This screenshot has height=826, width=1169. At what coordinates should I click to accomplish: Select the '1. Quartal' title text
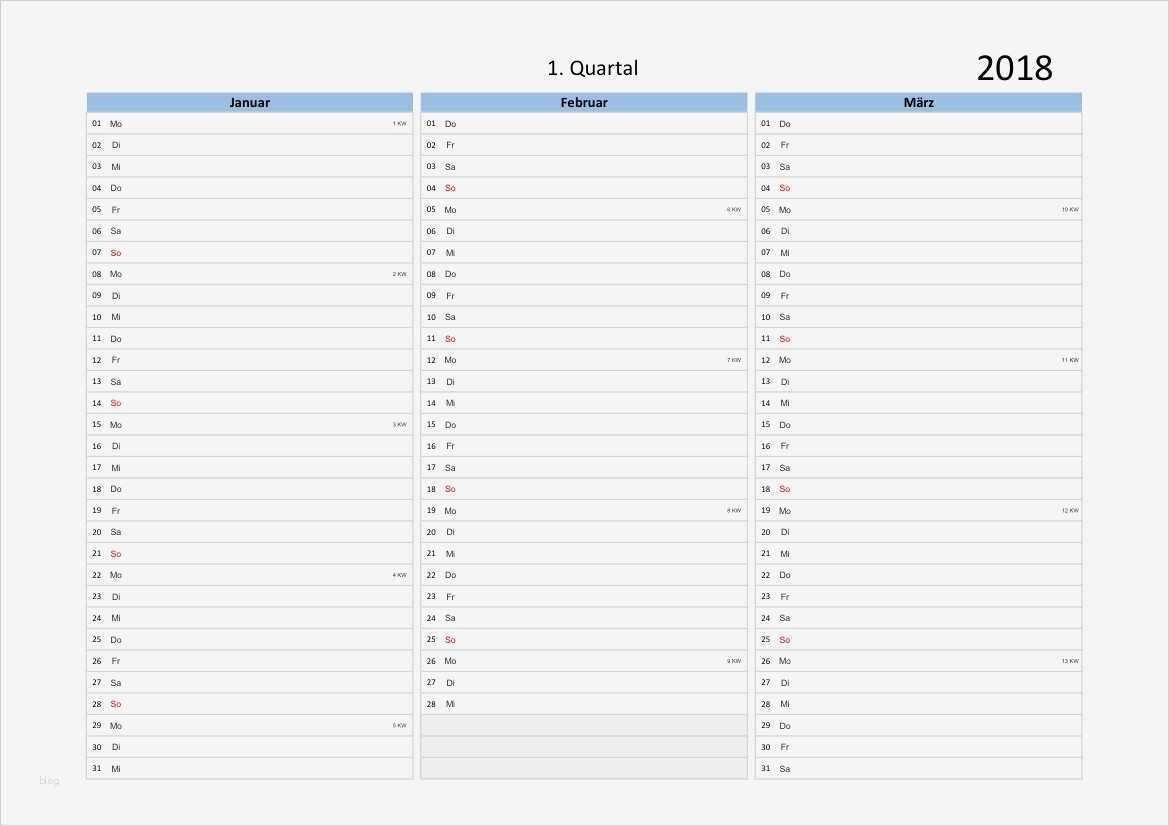point(592,68)
